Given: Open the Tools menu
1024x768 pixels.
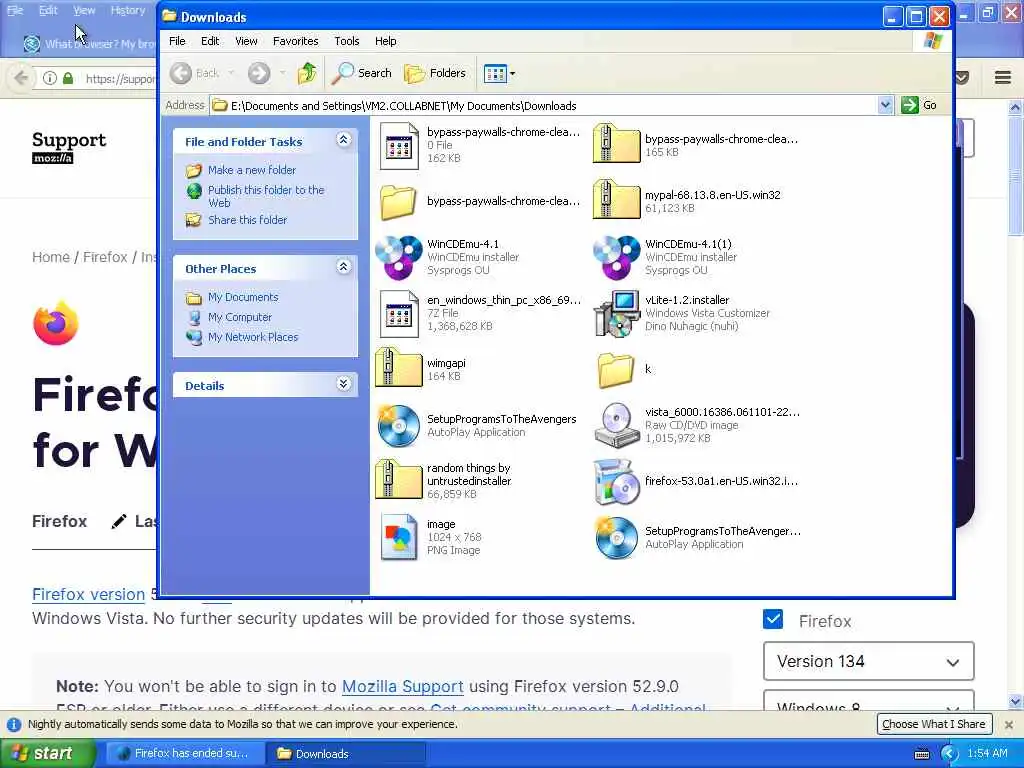Looking at the screenshot, I should [x=347, y=41].
